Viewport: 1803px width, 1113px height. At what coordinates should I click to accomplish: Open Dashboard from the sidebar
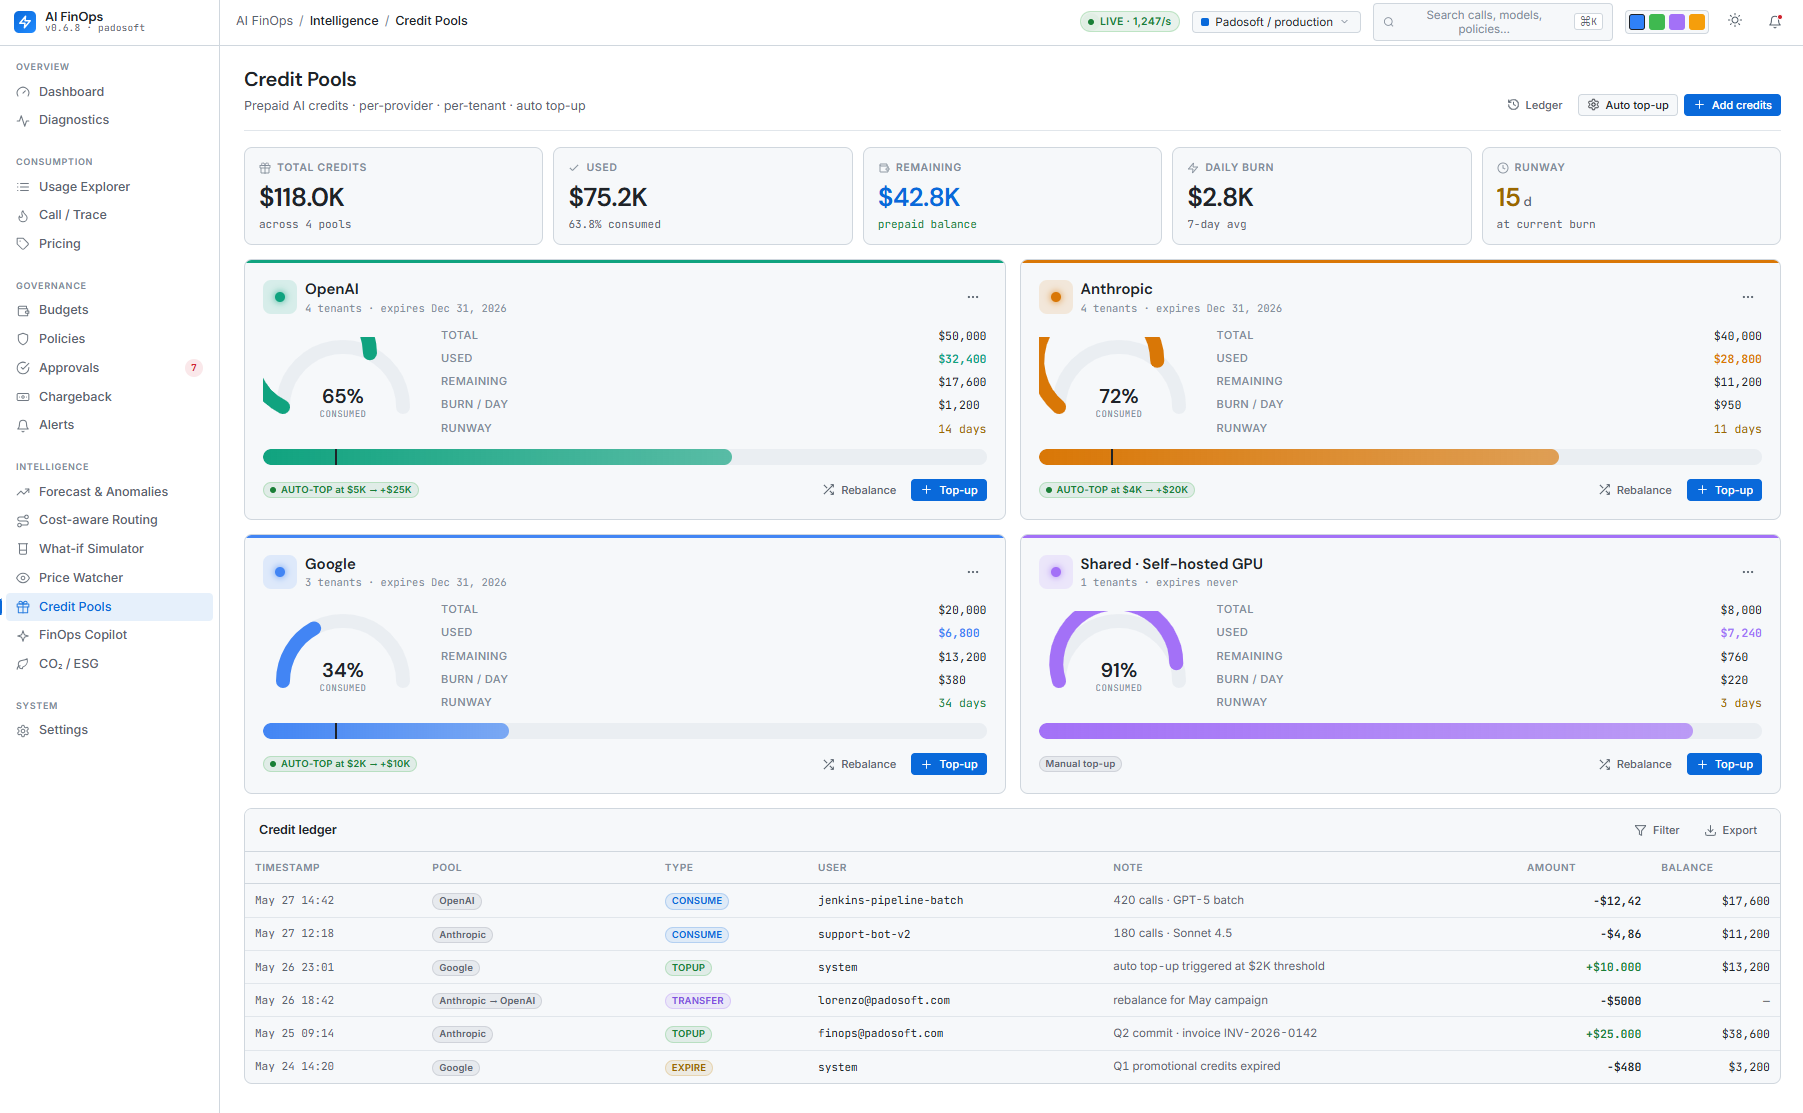coord(109,92)
